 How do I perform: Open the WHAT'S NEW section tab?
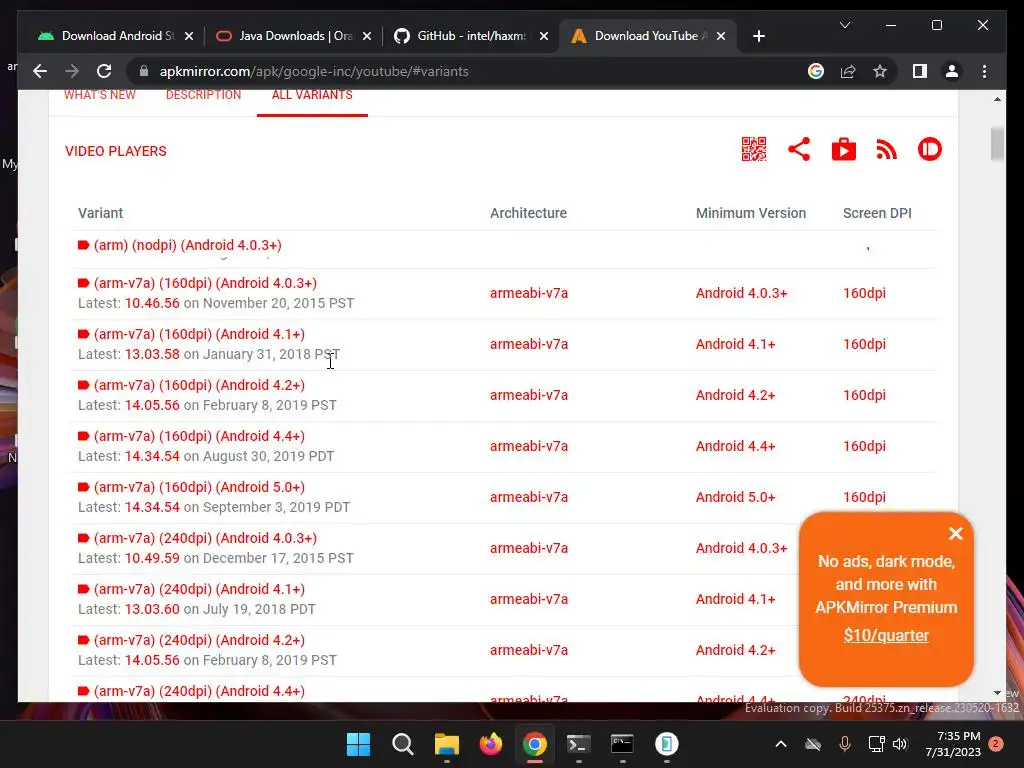coord(100,95)
